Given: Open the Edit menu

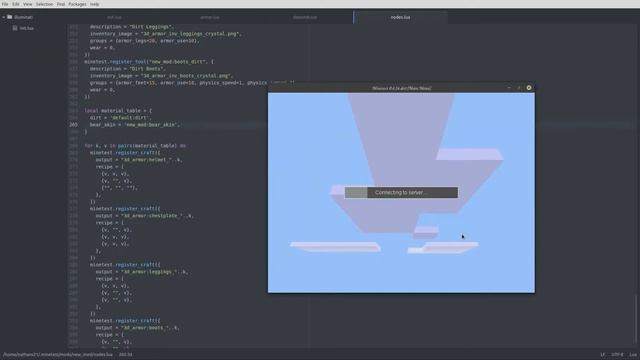Looking at the screenshot, I should click(x=16, y=4).
